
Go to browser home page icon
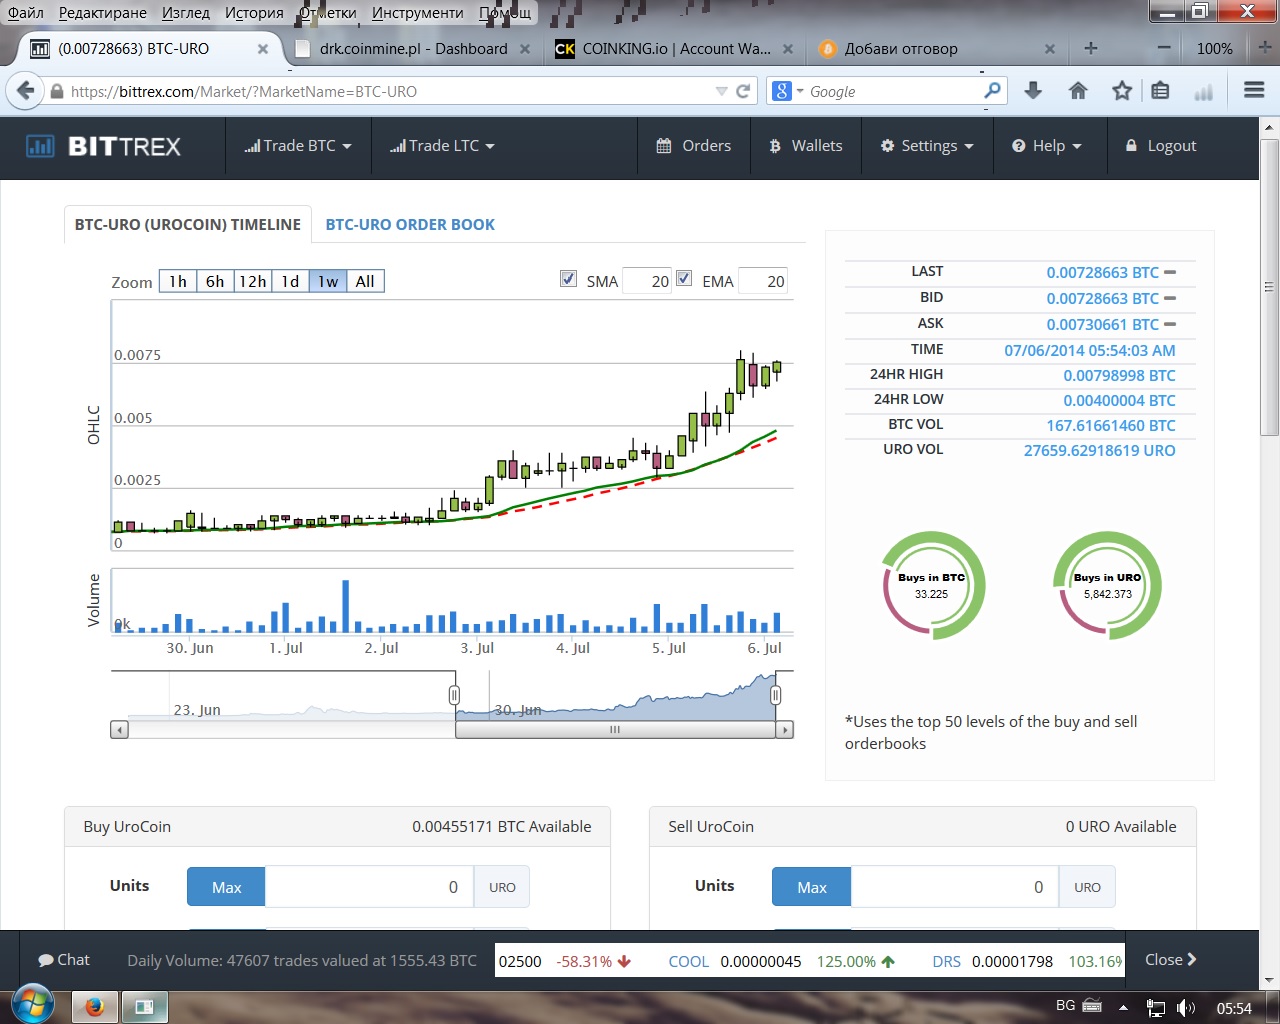(1078, 91)
